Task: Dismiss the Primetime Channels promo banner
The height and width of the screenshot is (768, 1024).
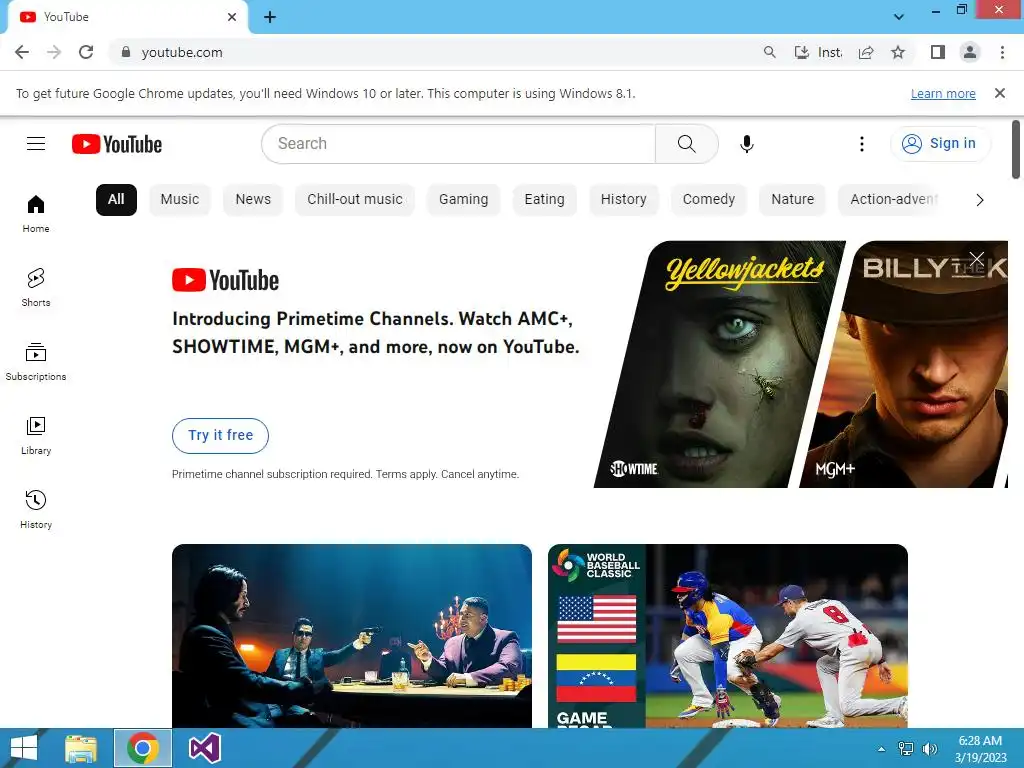Action: [x=976, y=259]
